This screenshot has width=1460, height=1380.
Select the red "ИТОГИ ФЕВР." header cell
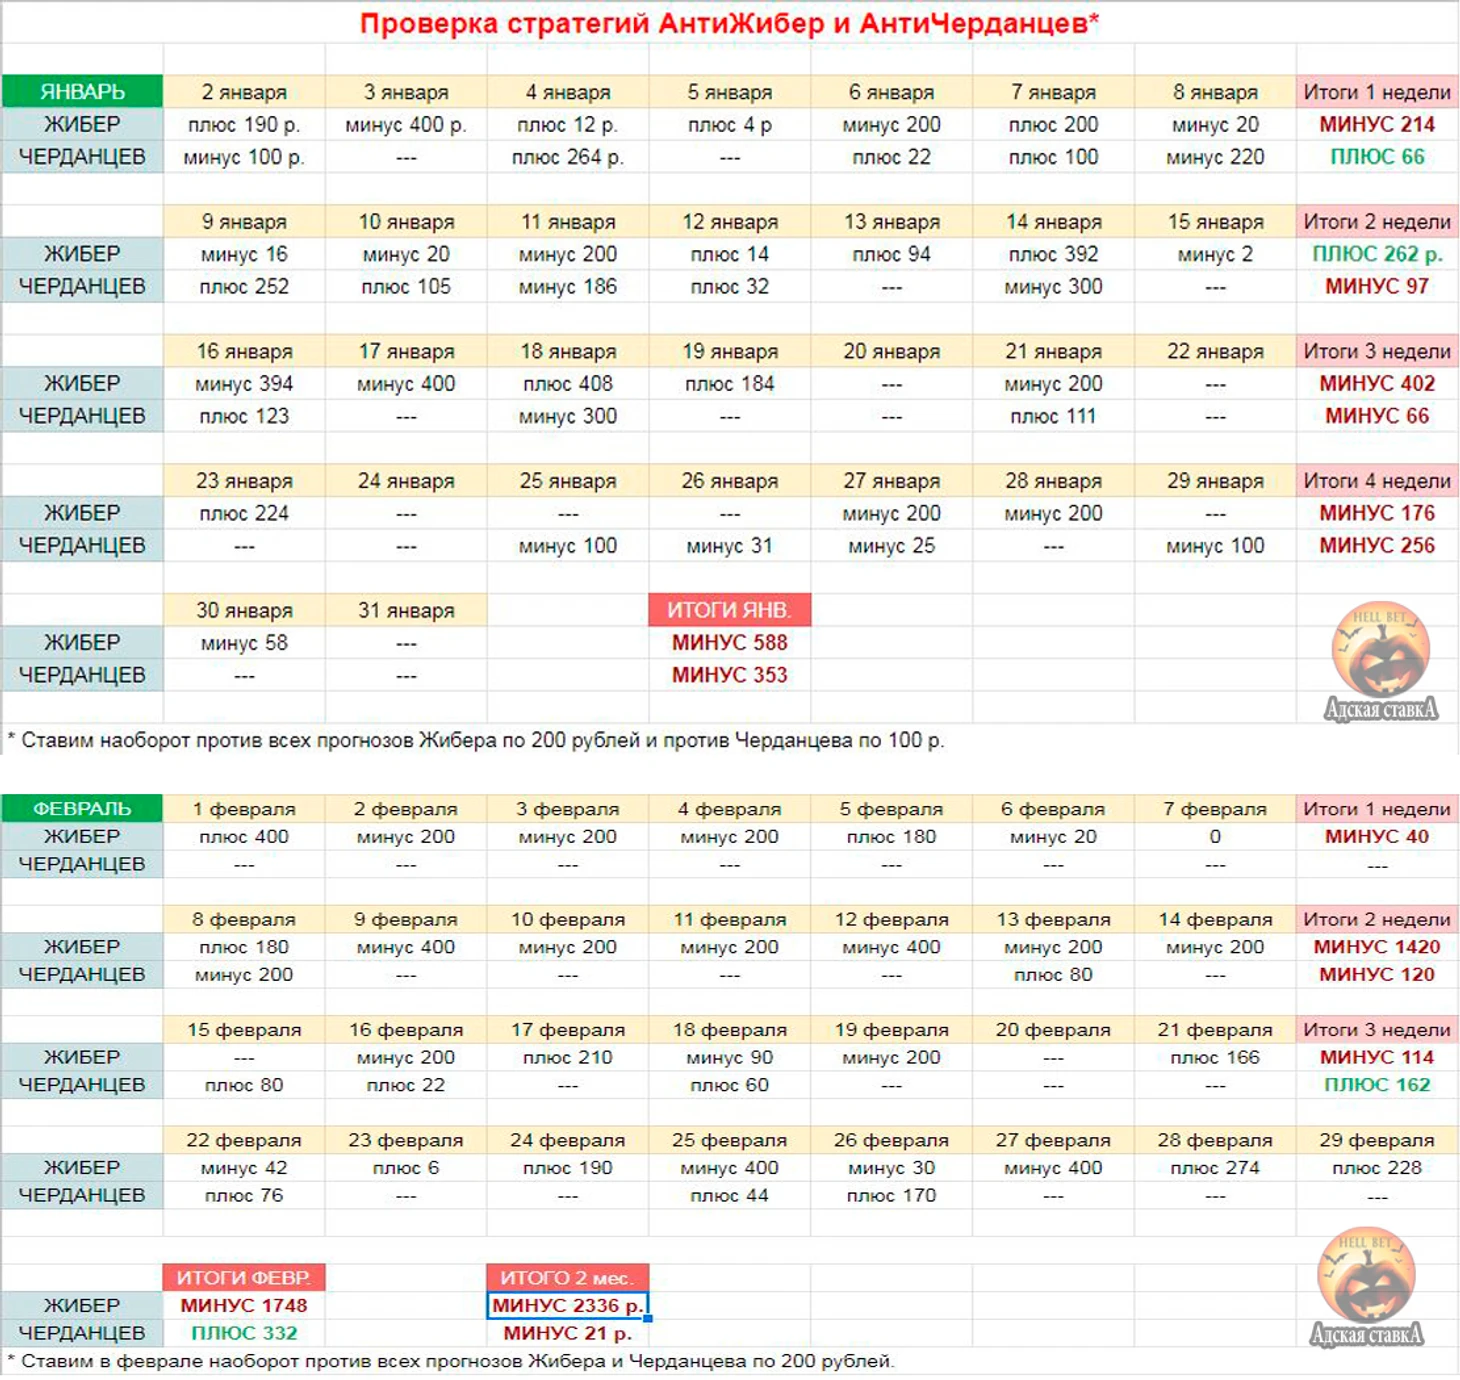pos(244,1277)
